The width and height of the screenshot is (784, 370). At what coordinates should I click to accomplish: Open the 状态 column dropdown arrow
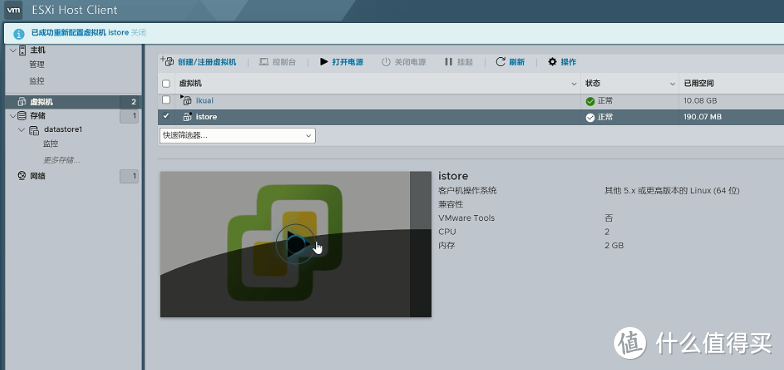click(672, 84)
